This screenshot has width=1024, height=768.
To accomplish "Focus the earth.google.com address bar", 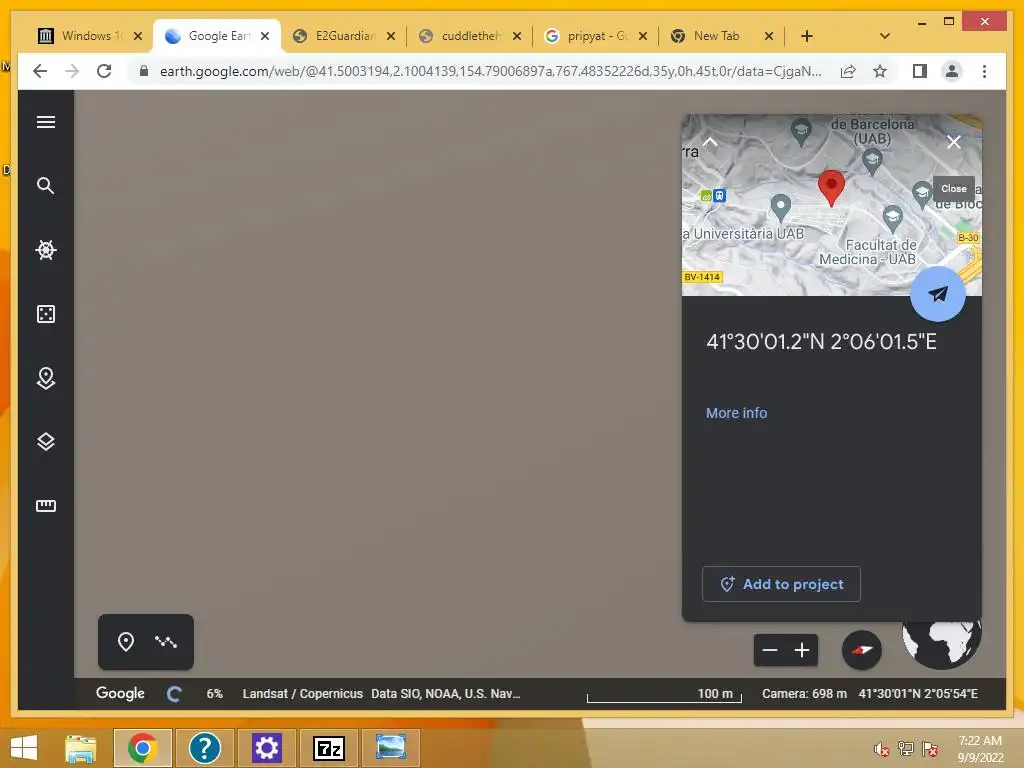I will tap(490, 71).
